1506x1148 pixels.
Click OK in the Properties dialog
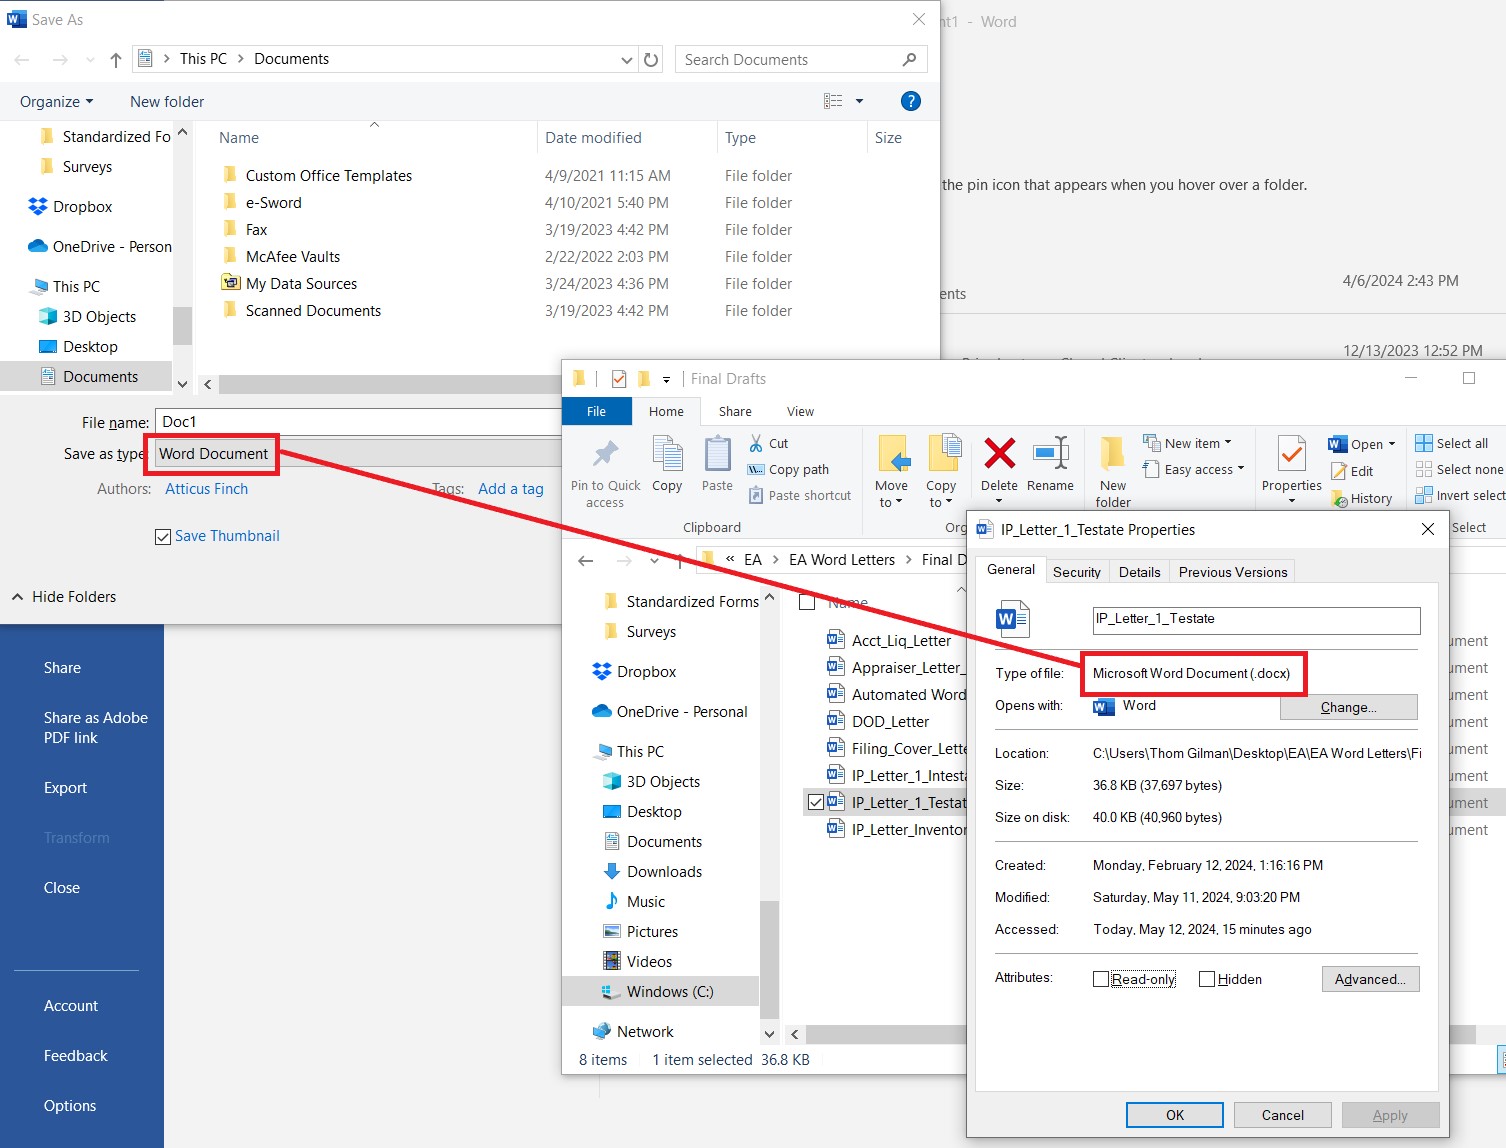point(1174,1115)
